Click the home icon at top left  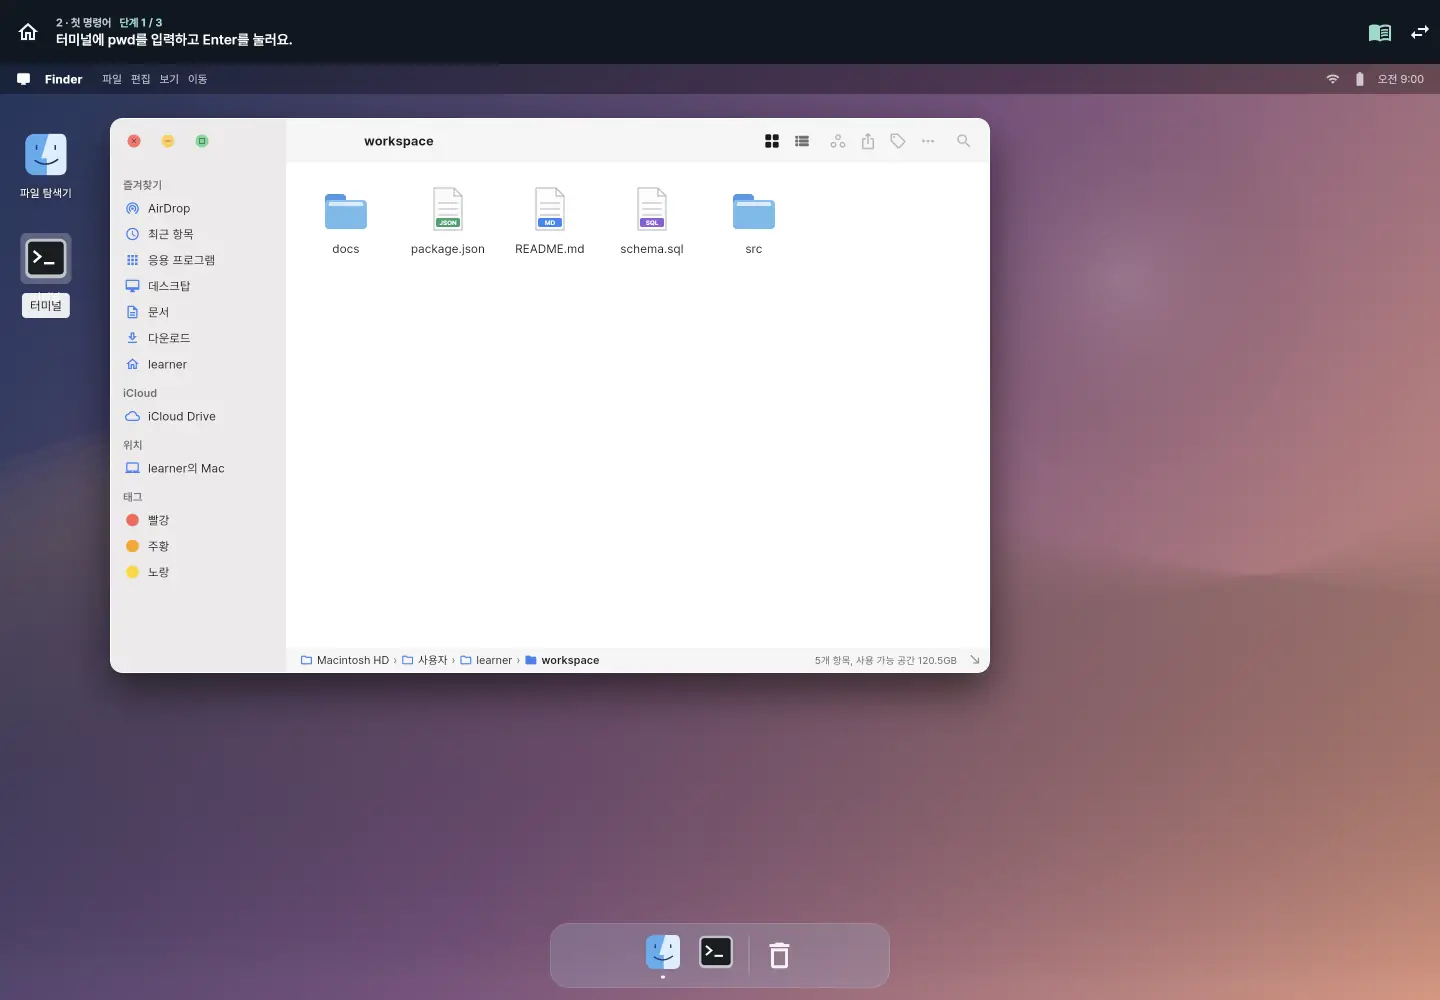coord(28,32)
